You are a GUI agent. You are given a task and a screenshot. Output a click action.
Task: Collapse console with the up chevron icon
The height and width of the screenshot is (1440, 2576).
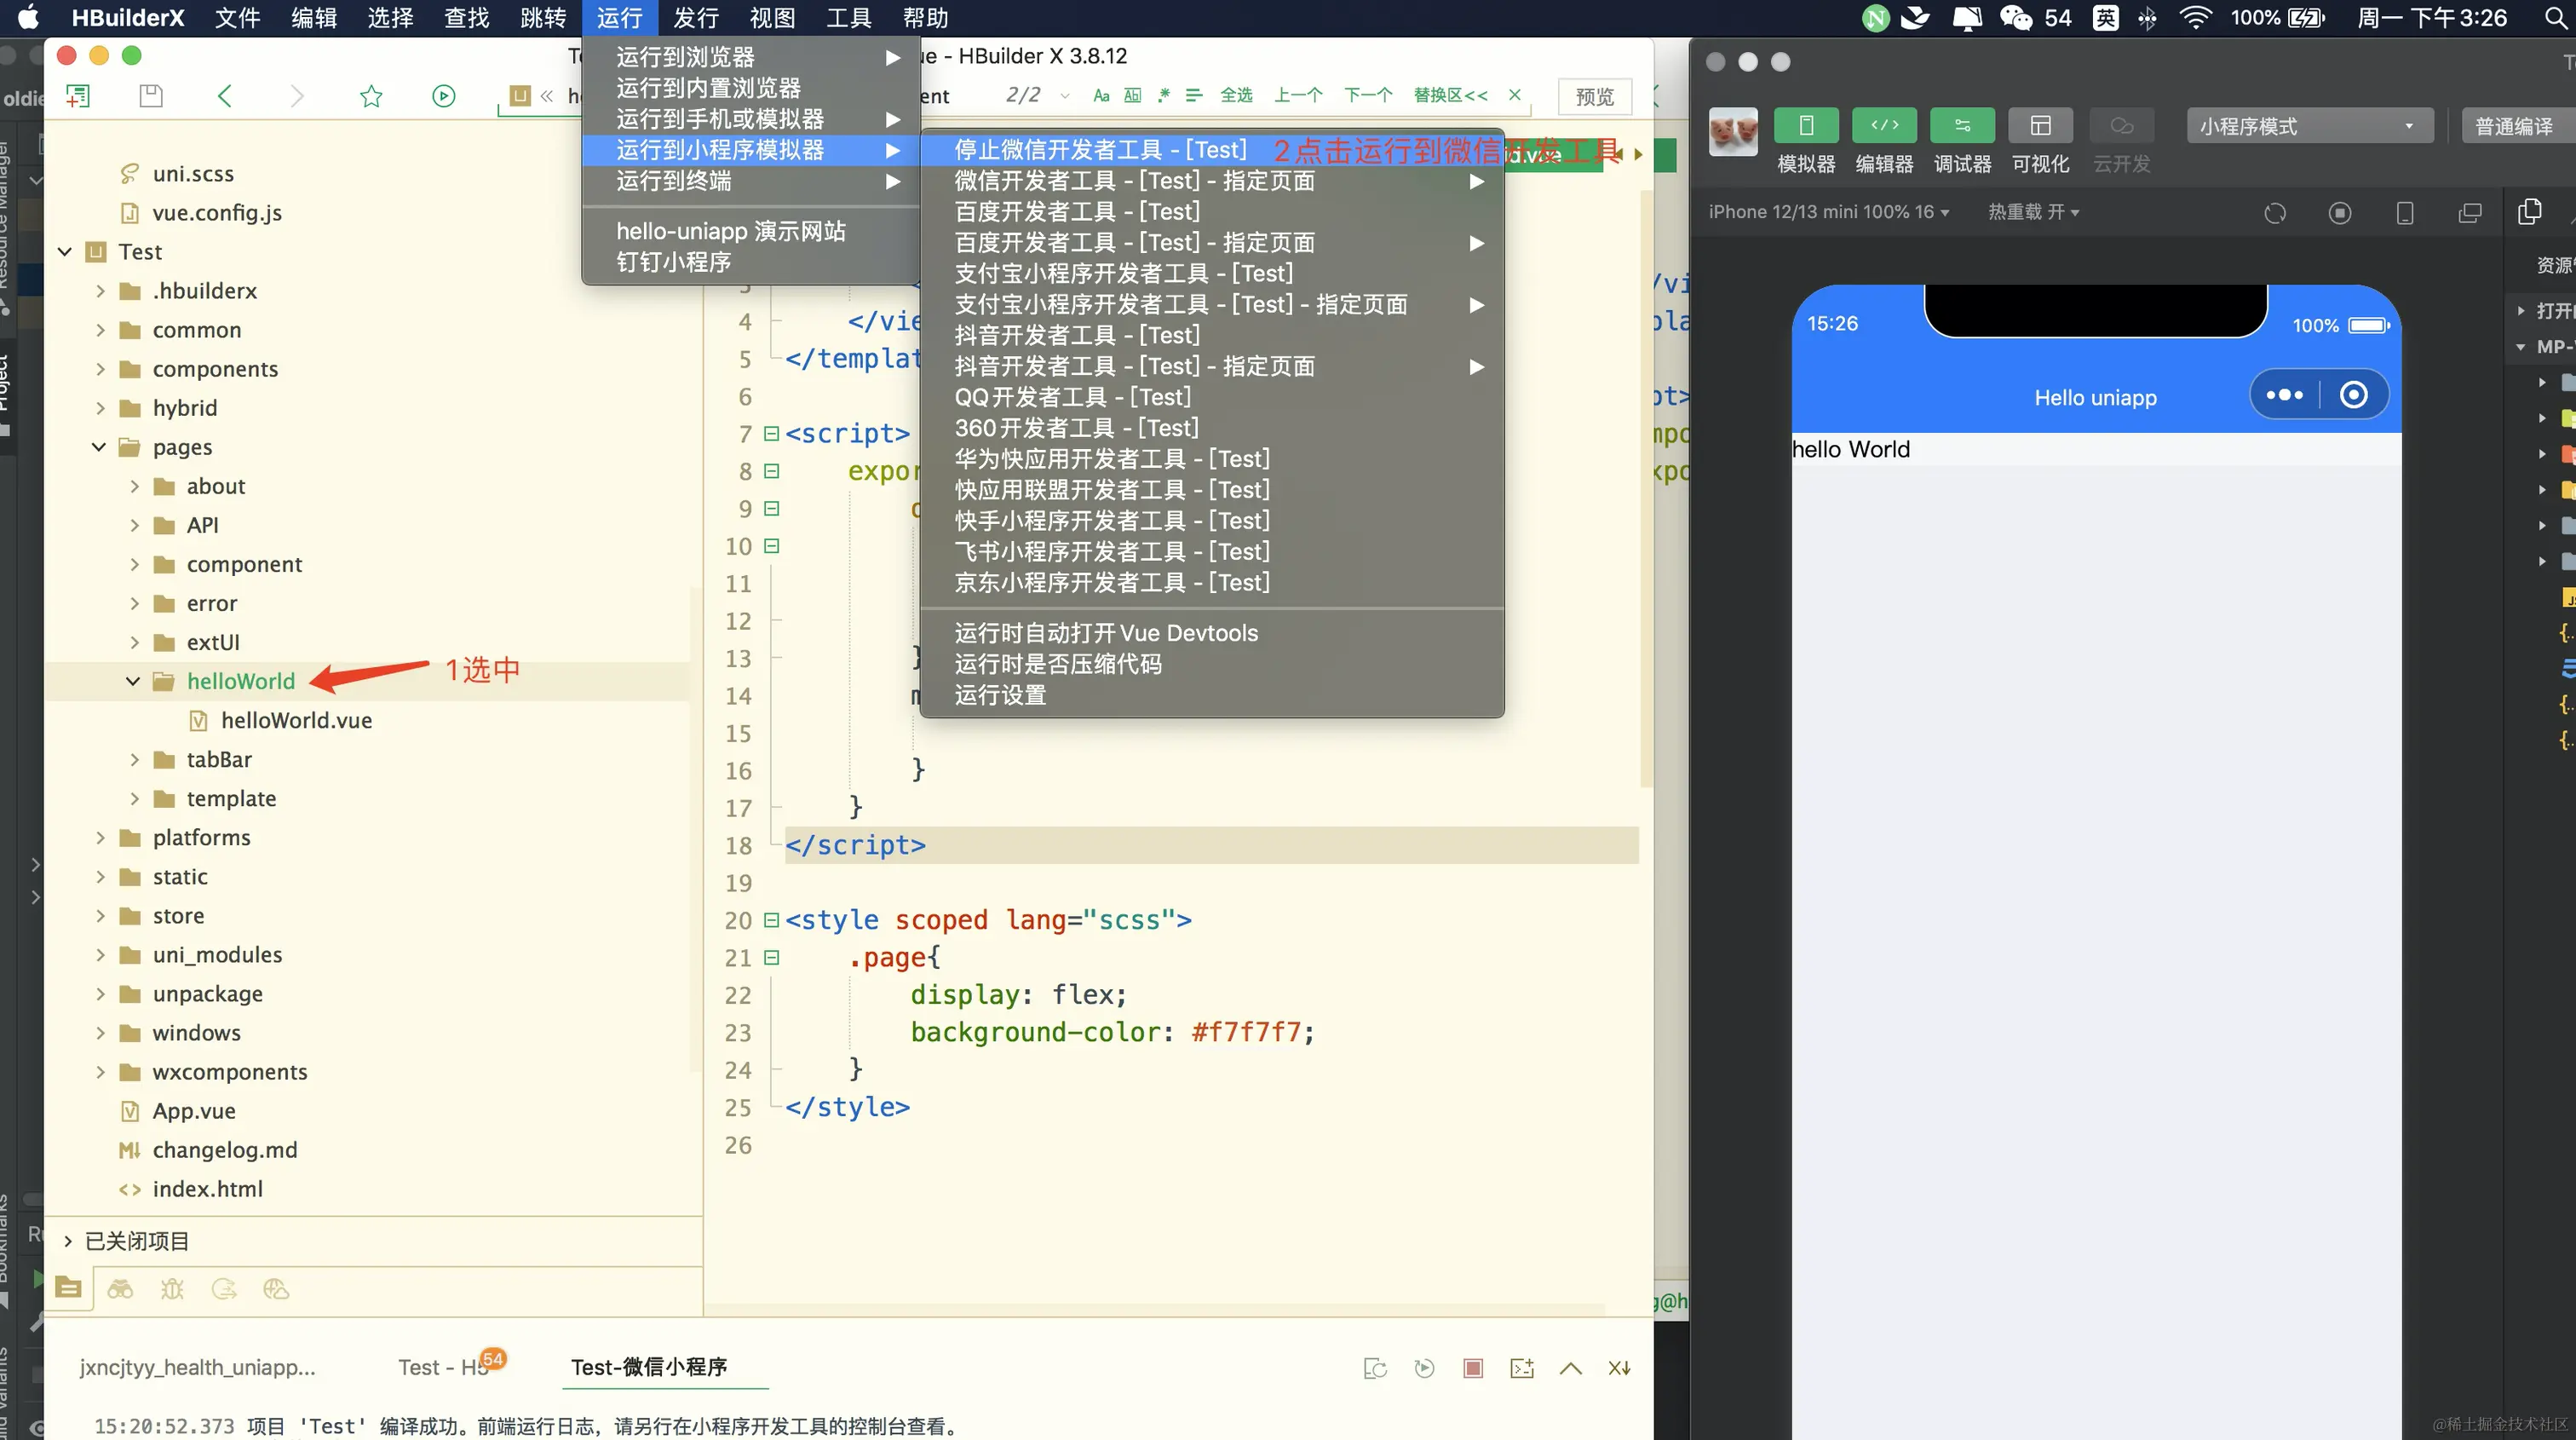click(x=1570, y=1368)
